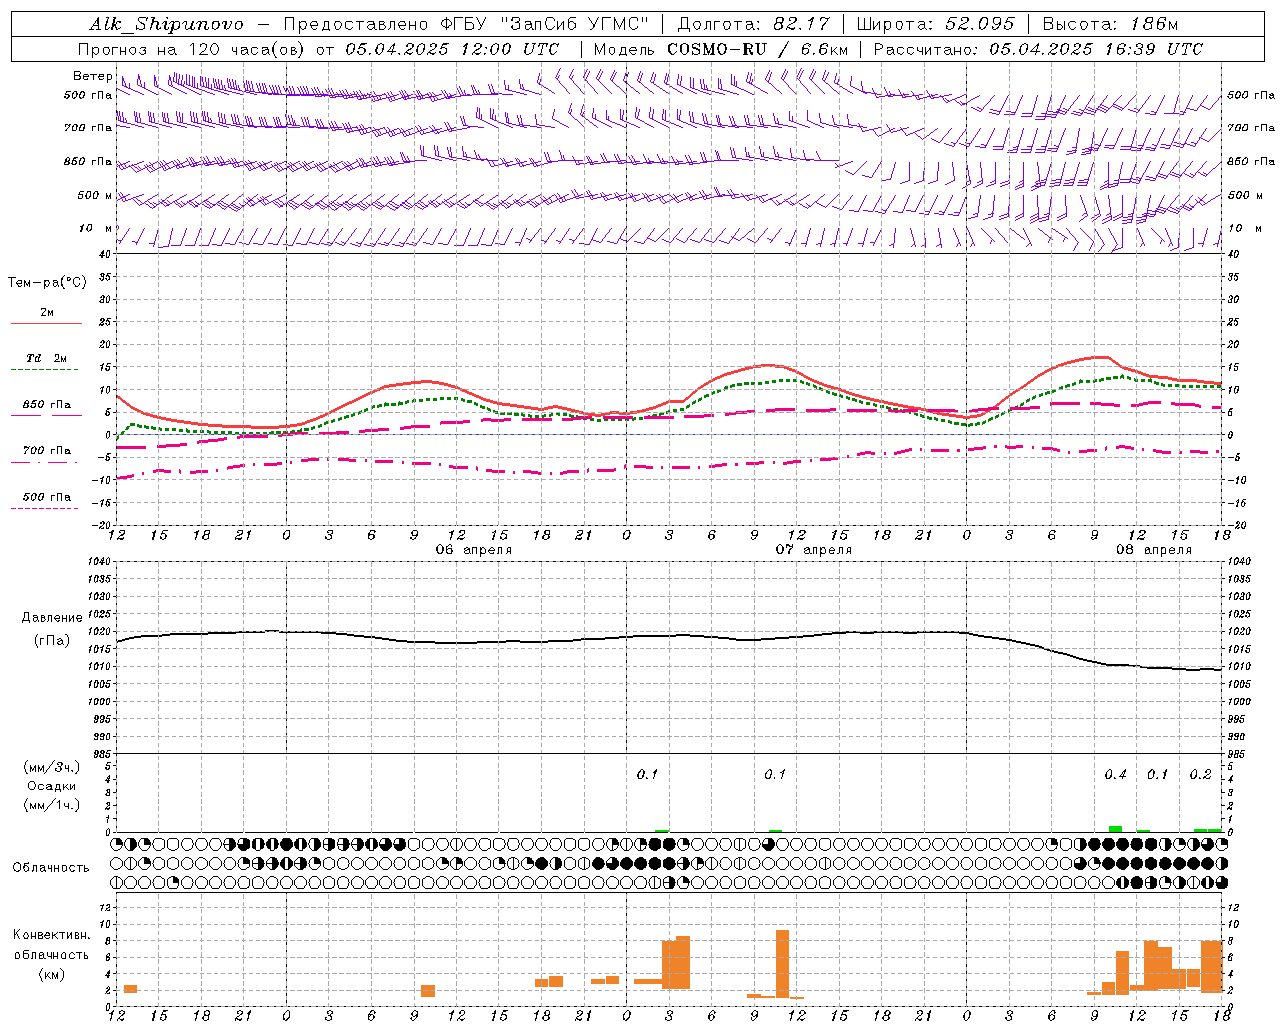Click the green precipitation bar below "0.4"
The height and width of the screenshot is (1024, 1280).
(x=1115, y=829)
